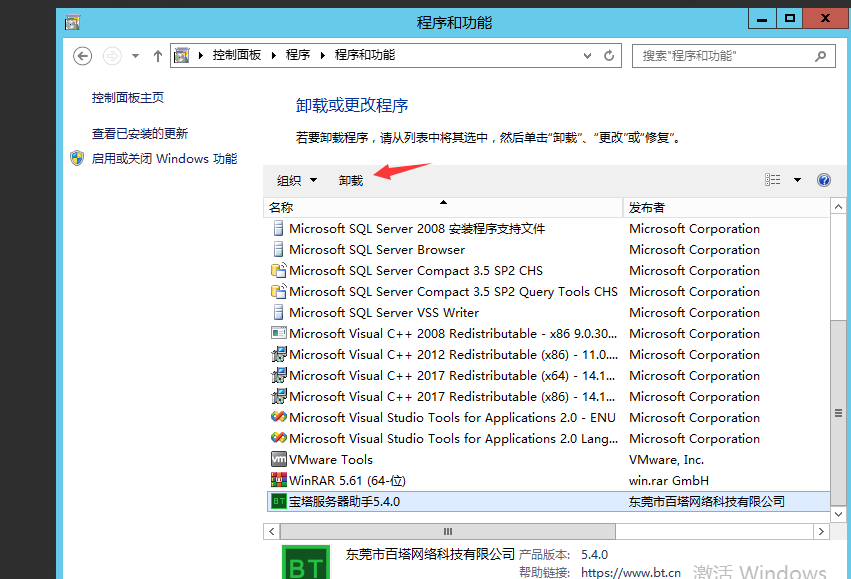Image resolution: width=851 pixels, height=579 pixels.
Task: Click the Visual Studio Tools ENU icon
Action: coord(278,417)
